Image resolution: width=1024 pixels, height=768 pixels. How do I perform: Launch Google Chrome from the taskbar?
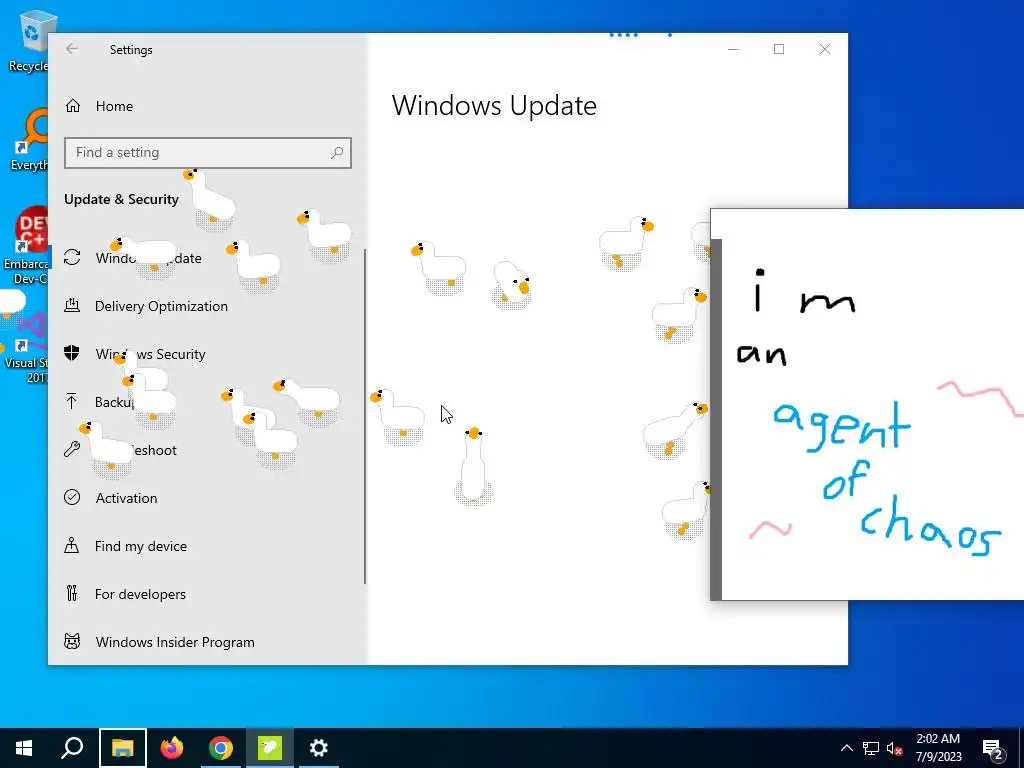[x=221, y=748]
